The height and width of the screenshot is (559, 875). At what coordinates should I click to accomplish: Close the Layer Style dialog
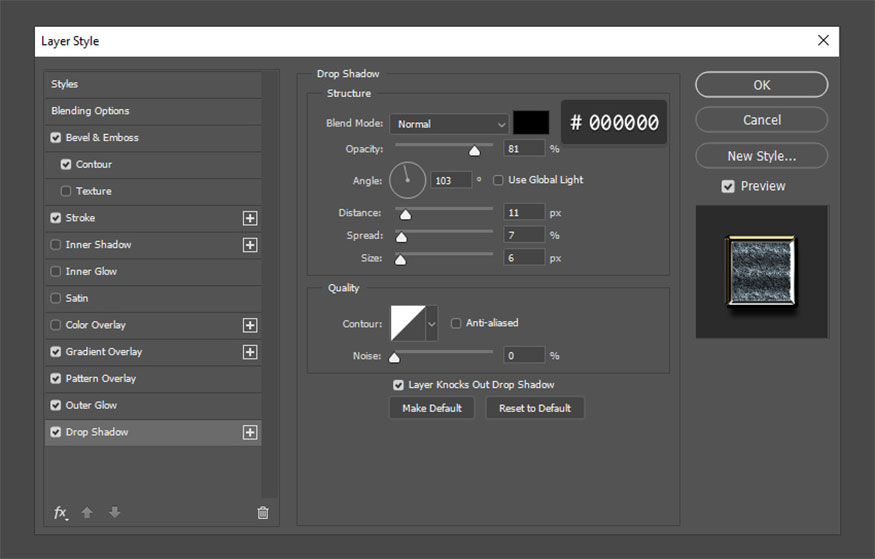(x=823, y=40)
